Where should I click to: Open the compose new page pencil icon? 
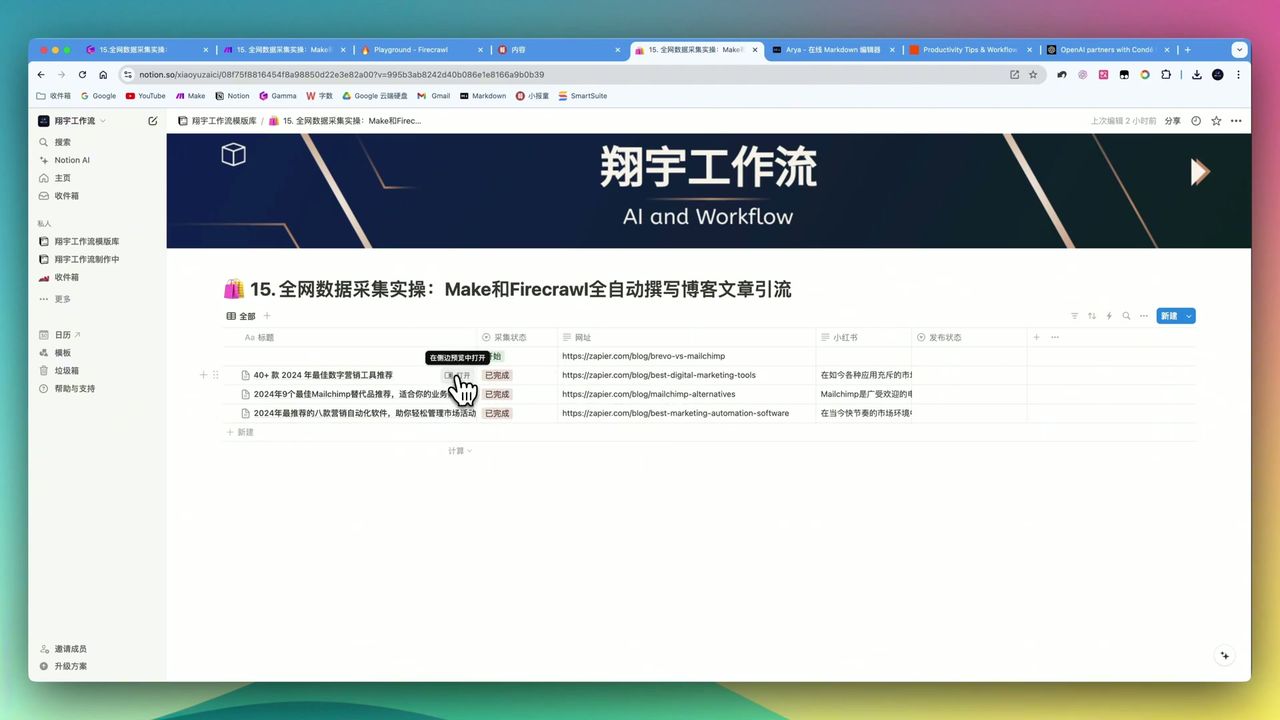[x=152, y=120]
